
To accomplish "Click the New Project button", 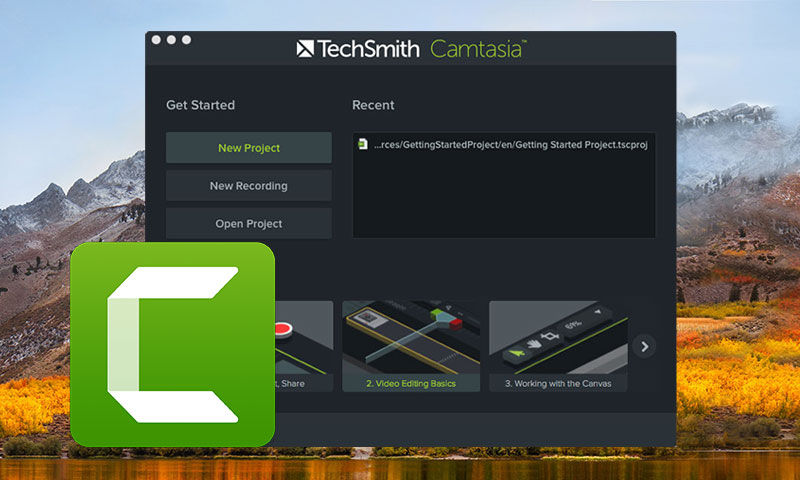I will [x=249, y=148].
